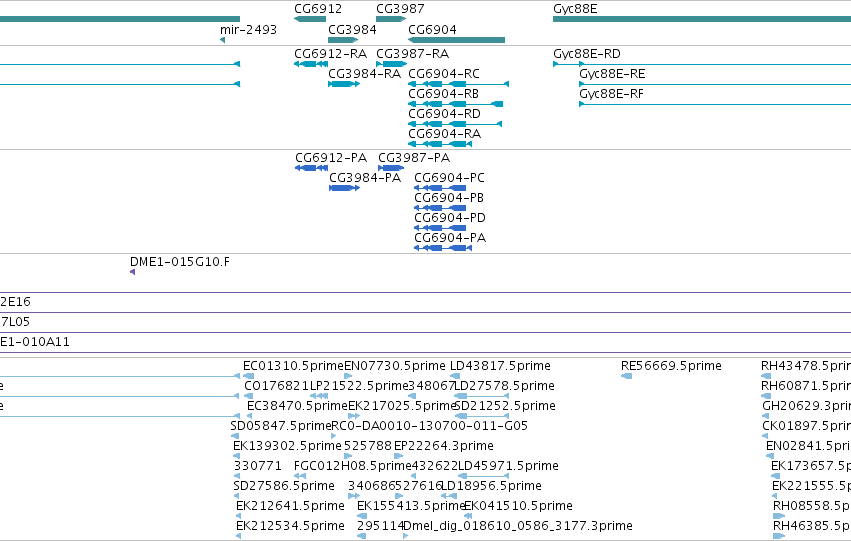Click the DME1-015G10.F label
This screenshot has height=541, width=851.
(180, 262)
